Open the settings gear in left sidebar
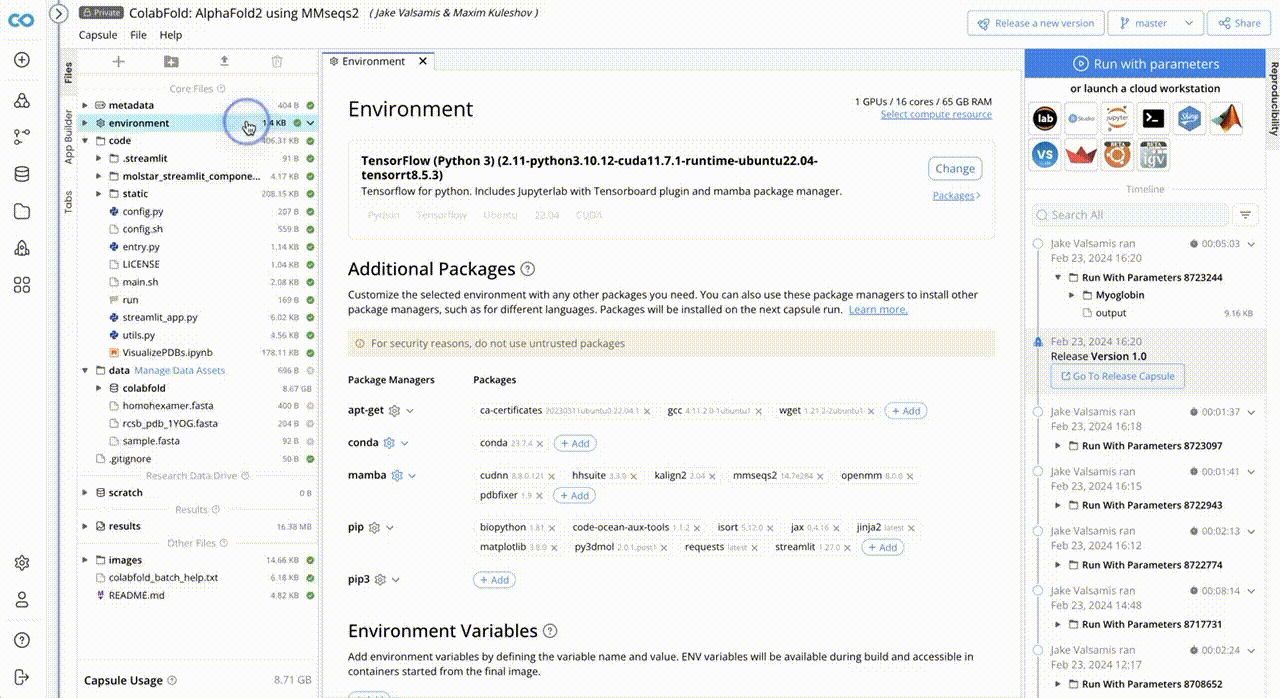Image resolution: width=1280 pixels, height=698 pixels. point(21,562)
